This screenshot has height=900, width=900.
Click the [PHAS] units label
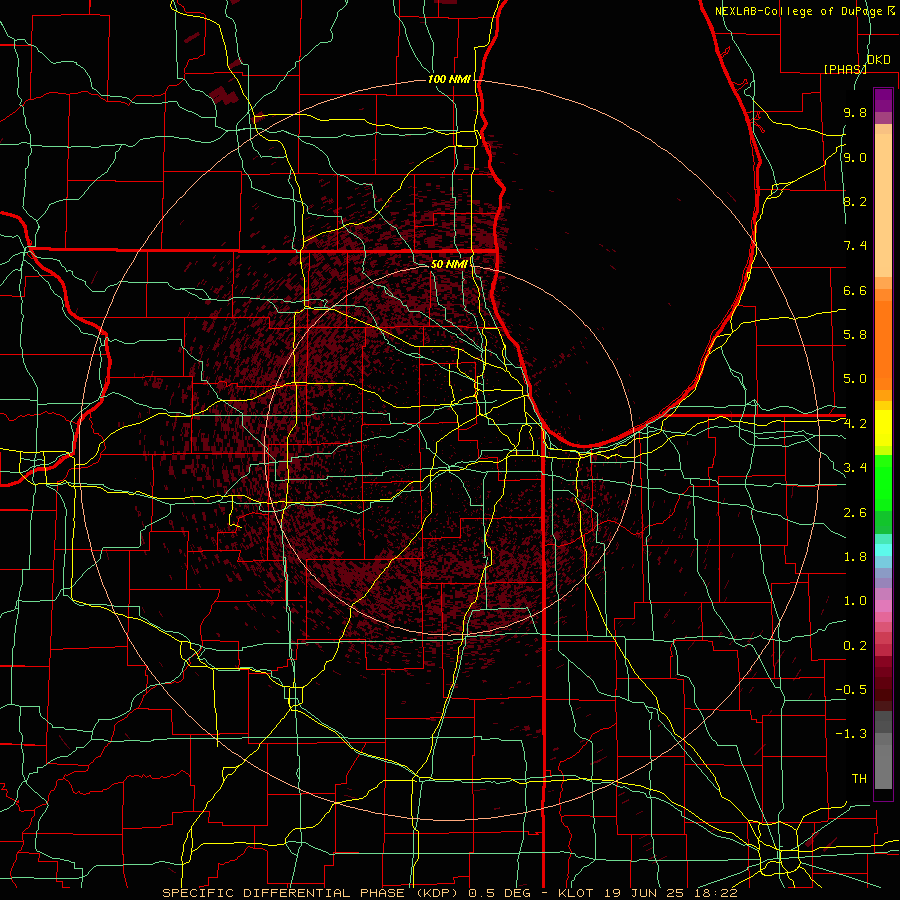click(x=845, y=69)
